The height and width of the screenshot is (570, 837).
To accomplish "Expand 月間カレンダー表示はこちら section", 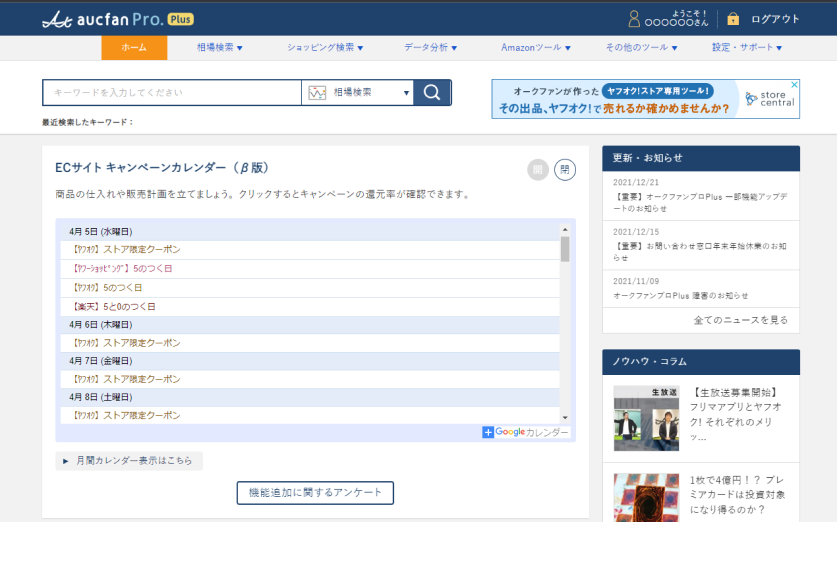I will coord(129,461).
